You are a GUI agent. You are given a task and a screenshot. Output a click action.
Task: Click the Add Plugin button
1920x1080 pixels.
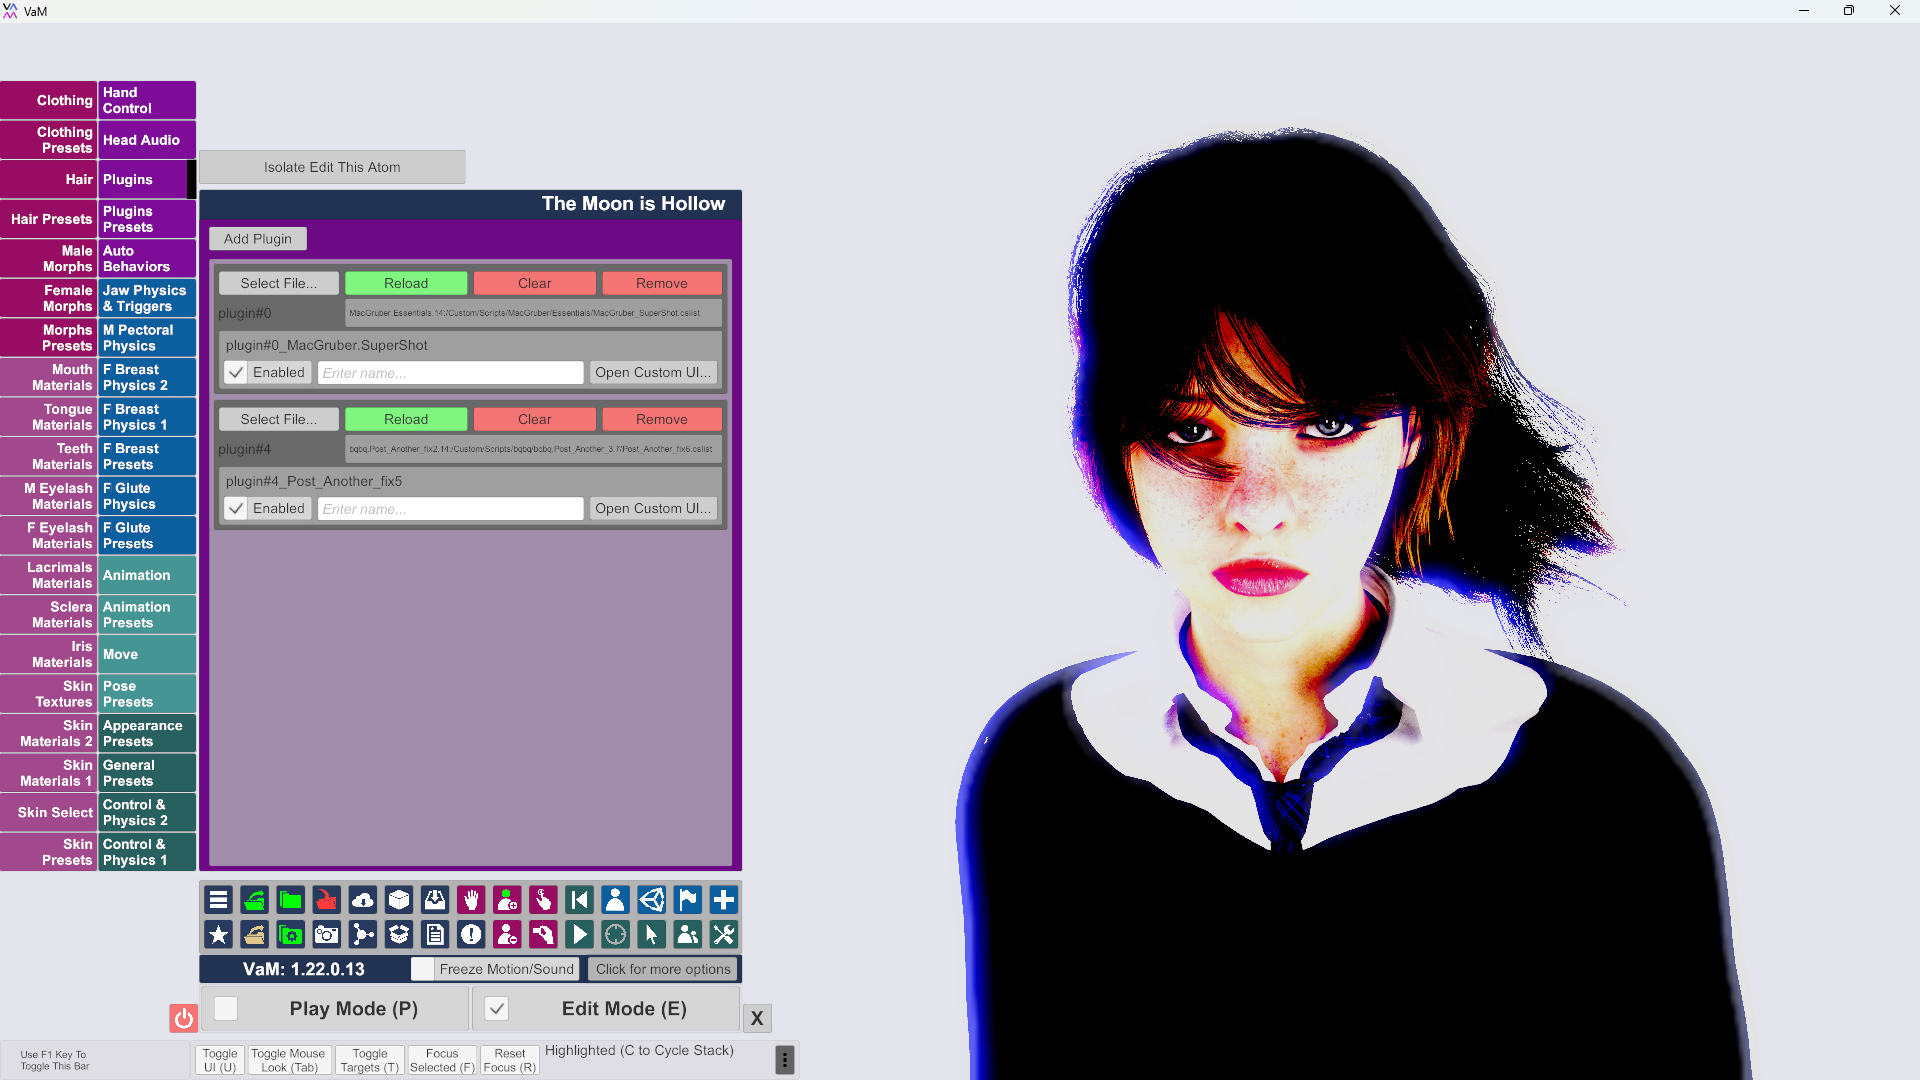pos(258,239)
